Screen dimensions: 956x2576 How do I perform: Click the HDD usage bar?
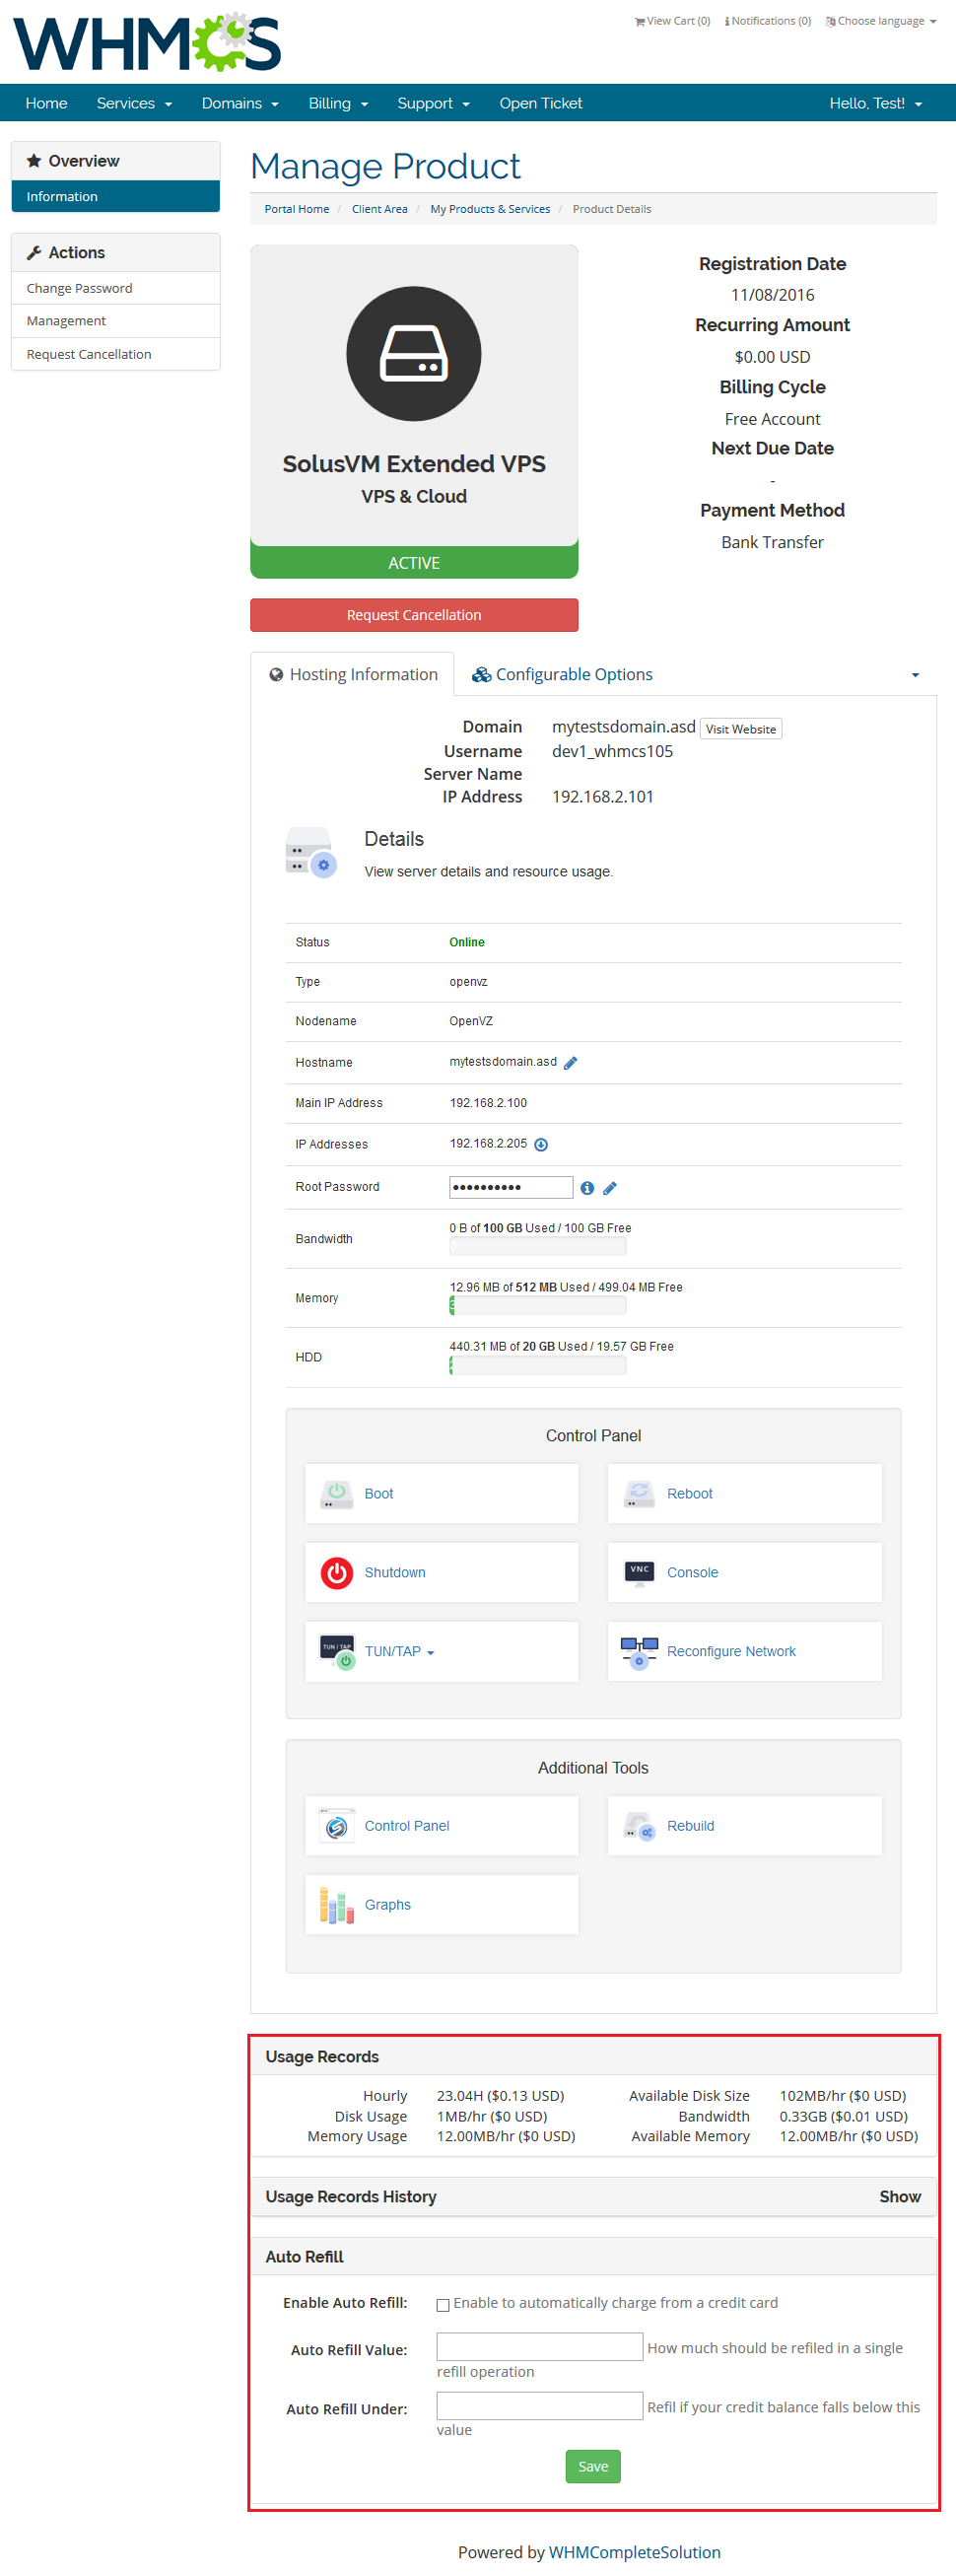[538, 1365]
